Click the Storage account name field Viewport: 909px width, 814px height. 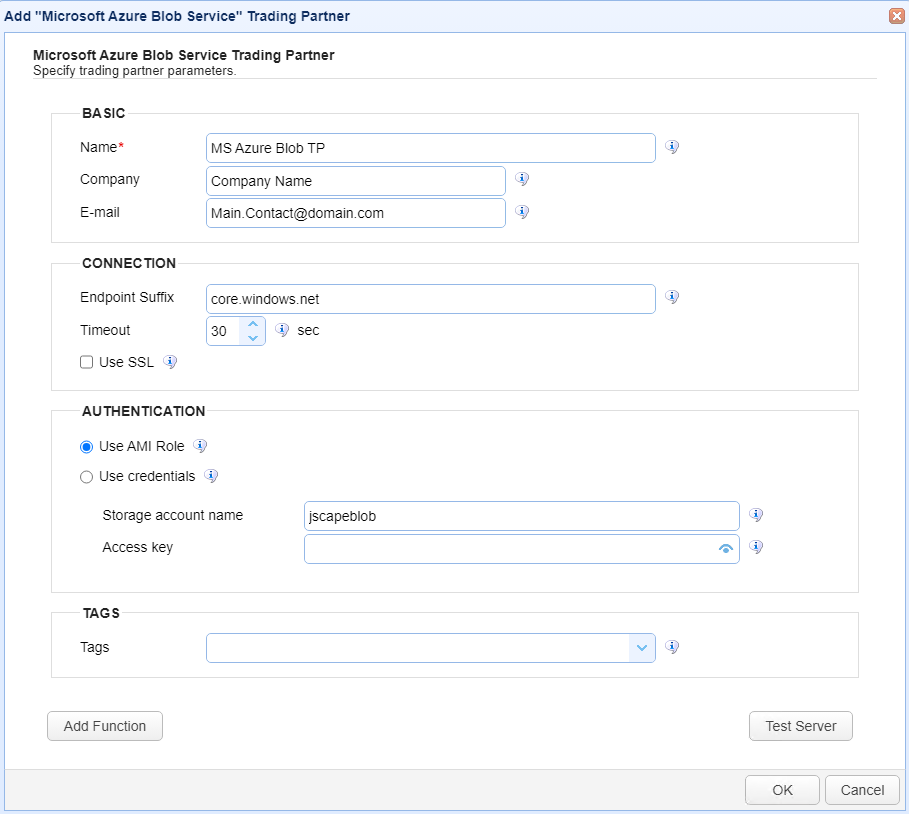(x=522, y=516)
